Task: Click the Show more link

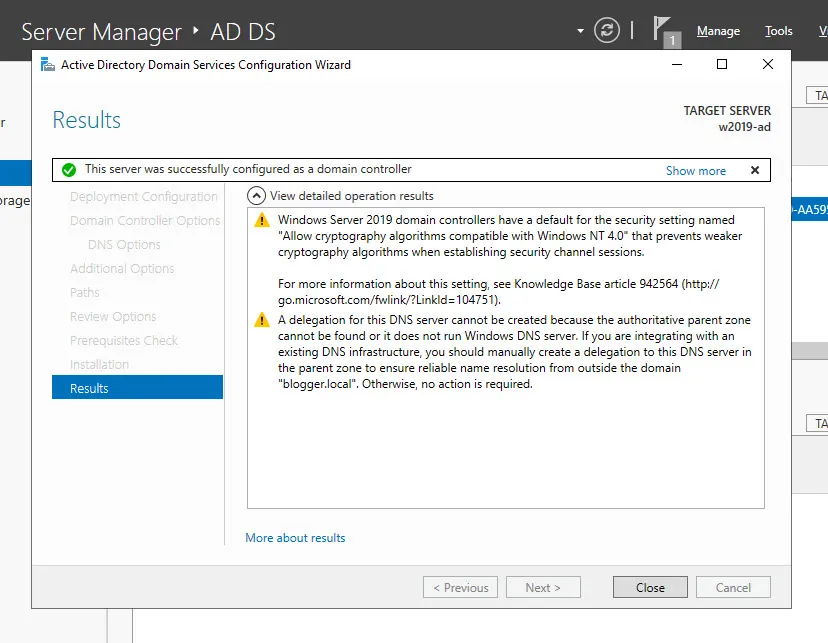Action: pyautogui.click(x=695, y=171)
